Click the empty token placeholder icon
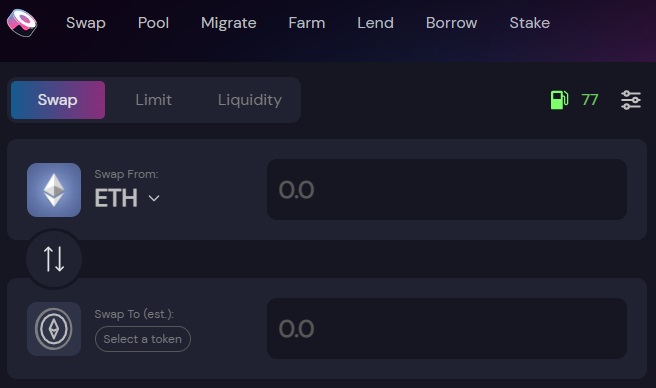 54,329
